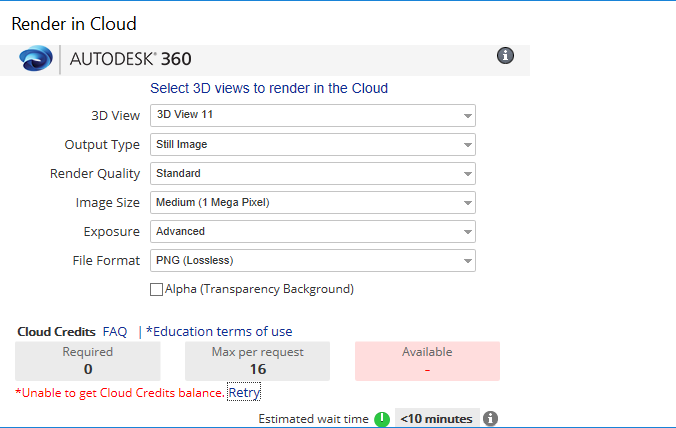Open the 3D View dropdown

[313, 116]
